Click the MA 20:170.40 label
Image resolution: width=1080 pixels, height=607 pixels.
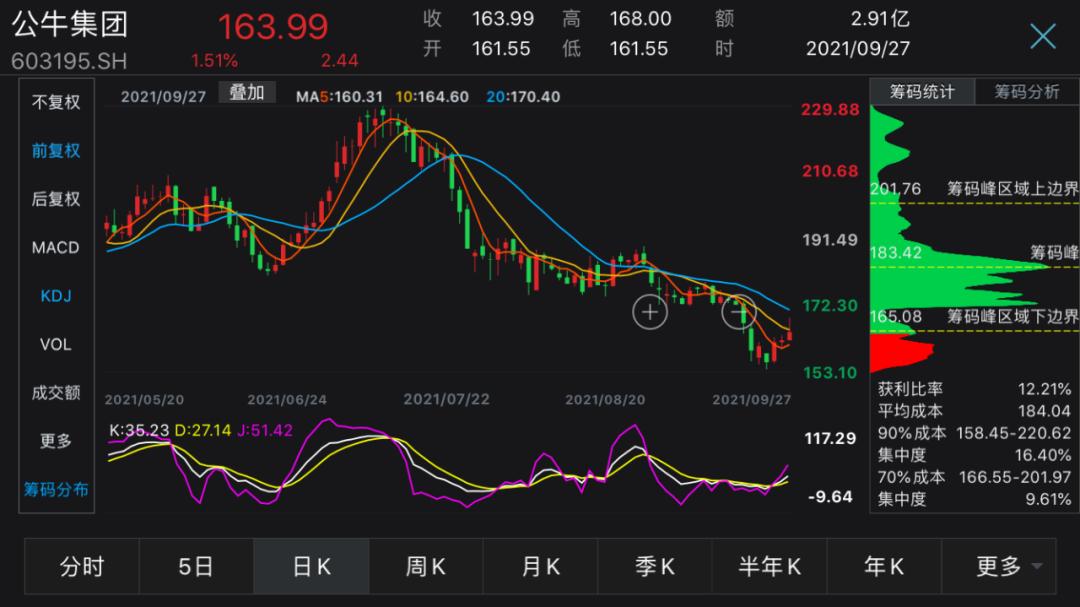pos(523,97)
